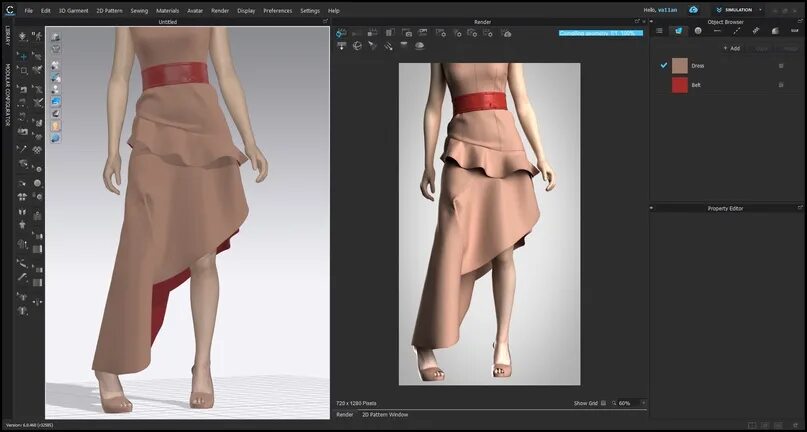Toggle the Show Grid checkbox
Image resolution: width=807 pixels, height=432 pixels.
coord(604,403)
